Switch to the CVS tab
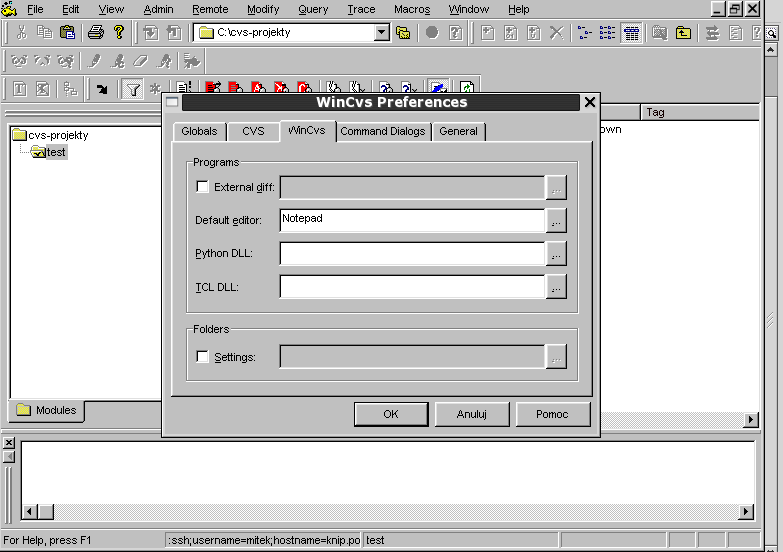 coord(253,131)
